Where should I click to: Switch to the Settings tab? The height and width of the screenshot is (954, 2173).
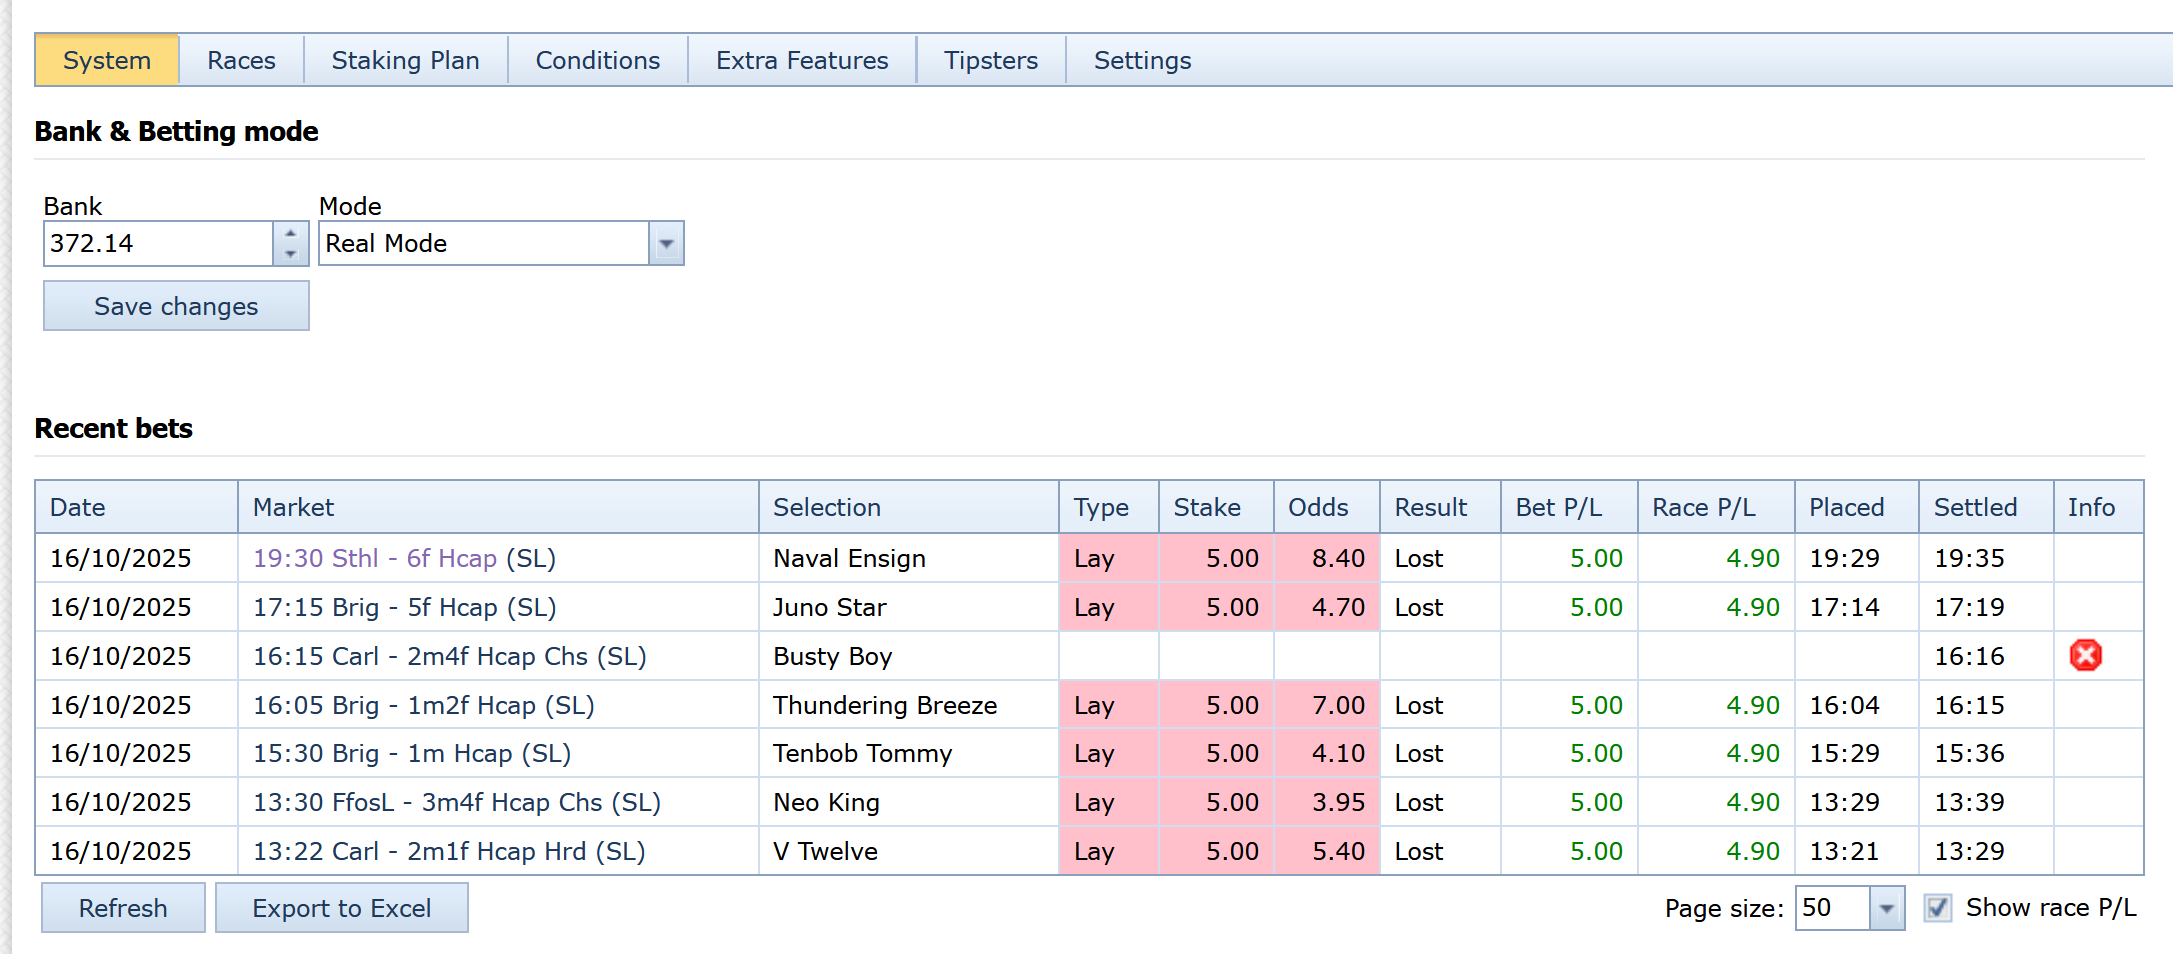click(x=1142, y=61)
